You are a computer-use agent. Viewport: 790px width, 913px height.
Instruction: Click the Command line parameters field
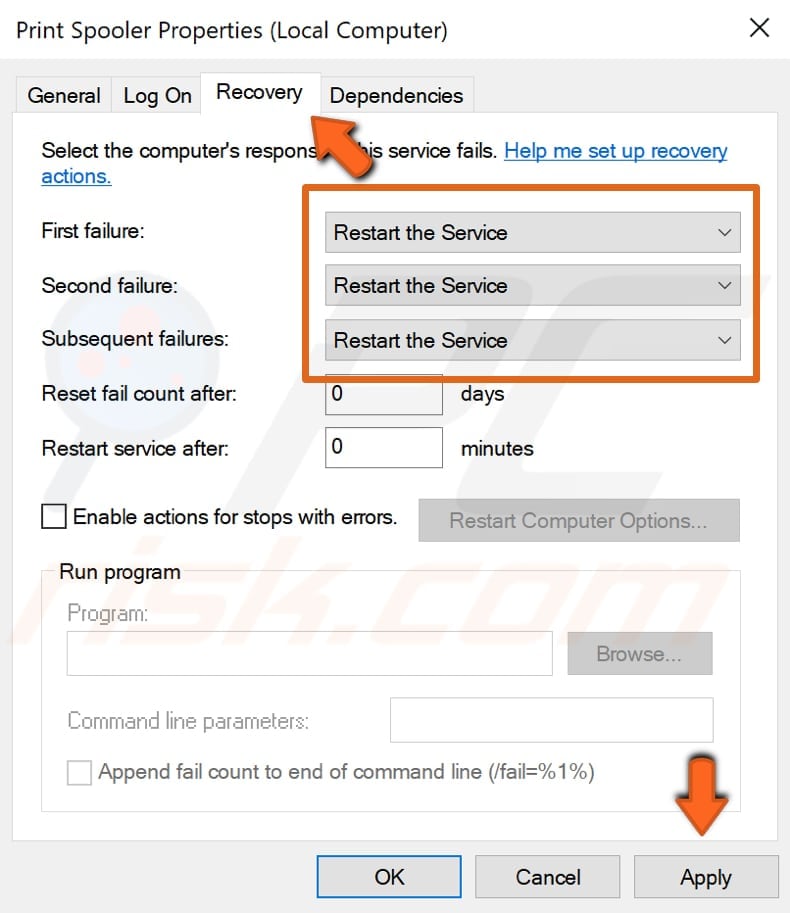click(551, 720)
